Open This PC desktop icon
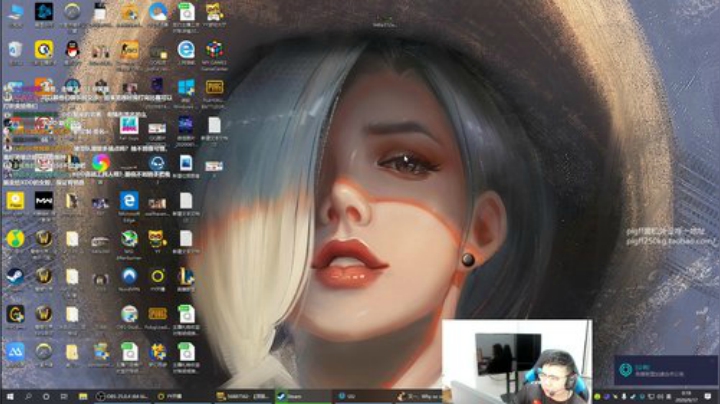Screen dimensions: 720x404 tap(16, 13)
